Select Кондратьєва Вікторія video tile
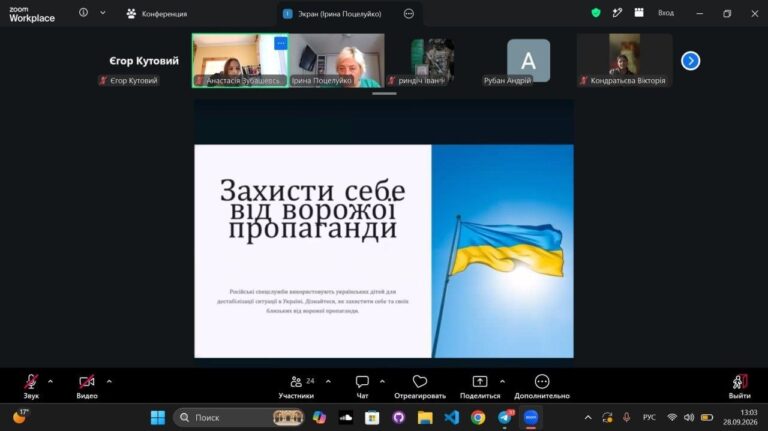768x431 pixels. point(624,61)
